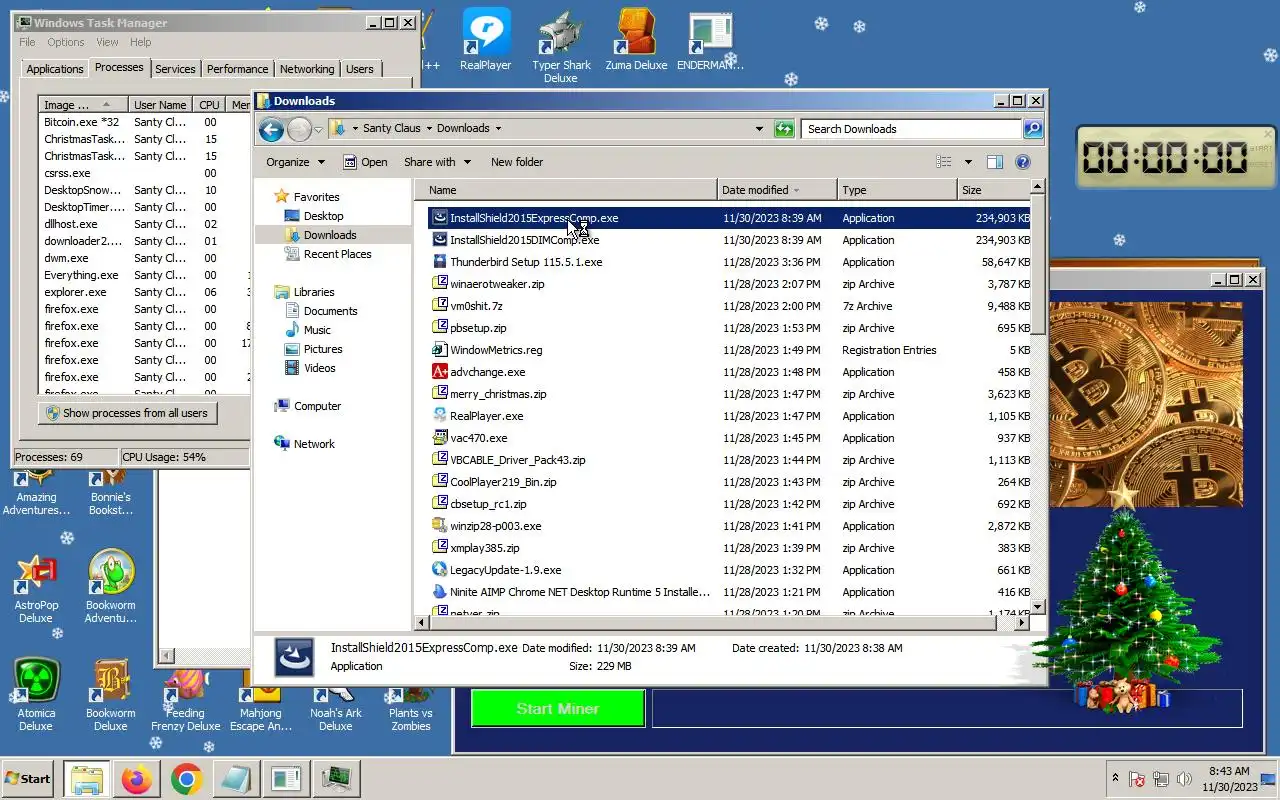The height and width of the screenshot is (800, 1280).
Task: Sort processes by CPU column header
Action: (x=209, y=105)
